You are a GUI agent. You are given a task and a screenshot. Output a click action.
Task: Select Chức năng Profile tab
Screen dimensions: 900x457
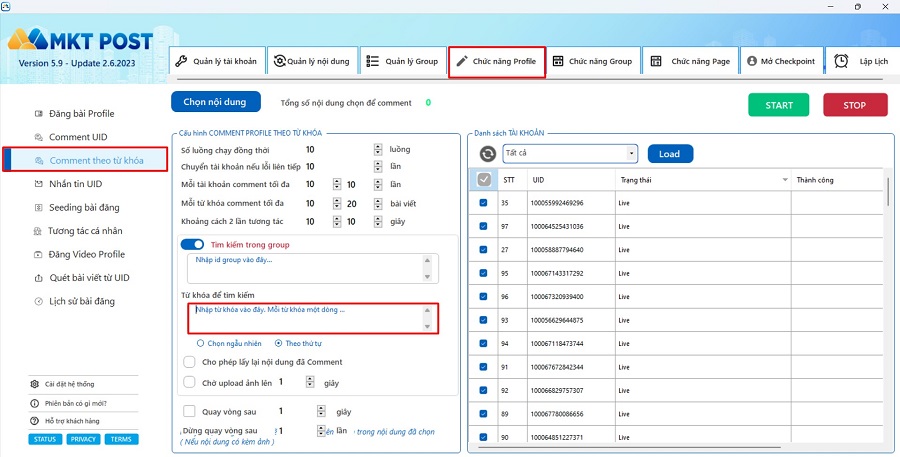[x=496, y=61]
